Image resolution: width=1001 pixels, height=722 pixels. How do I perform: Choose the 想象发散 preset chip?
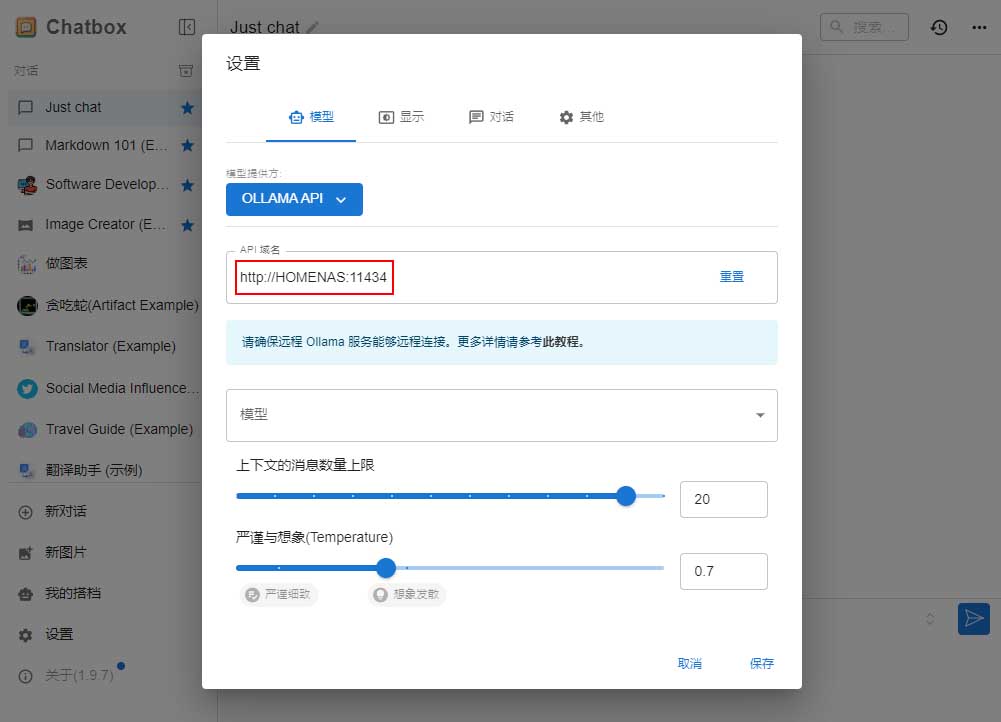tap(407, 594)
